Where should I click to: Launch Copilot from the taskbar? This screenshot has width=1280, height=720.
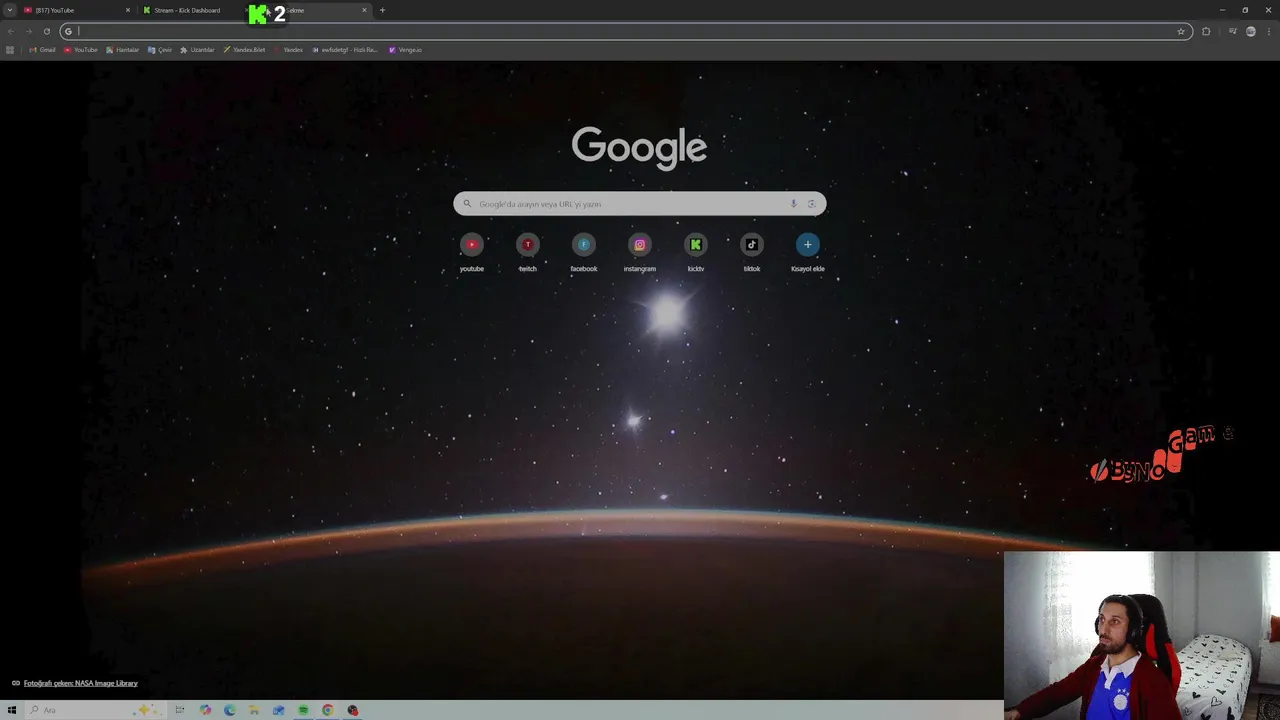point(205,710)
